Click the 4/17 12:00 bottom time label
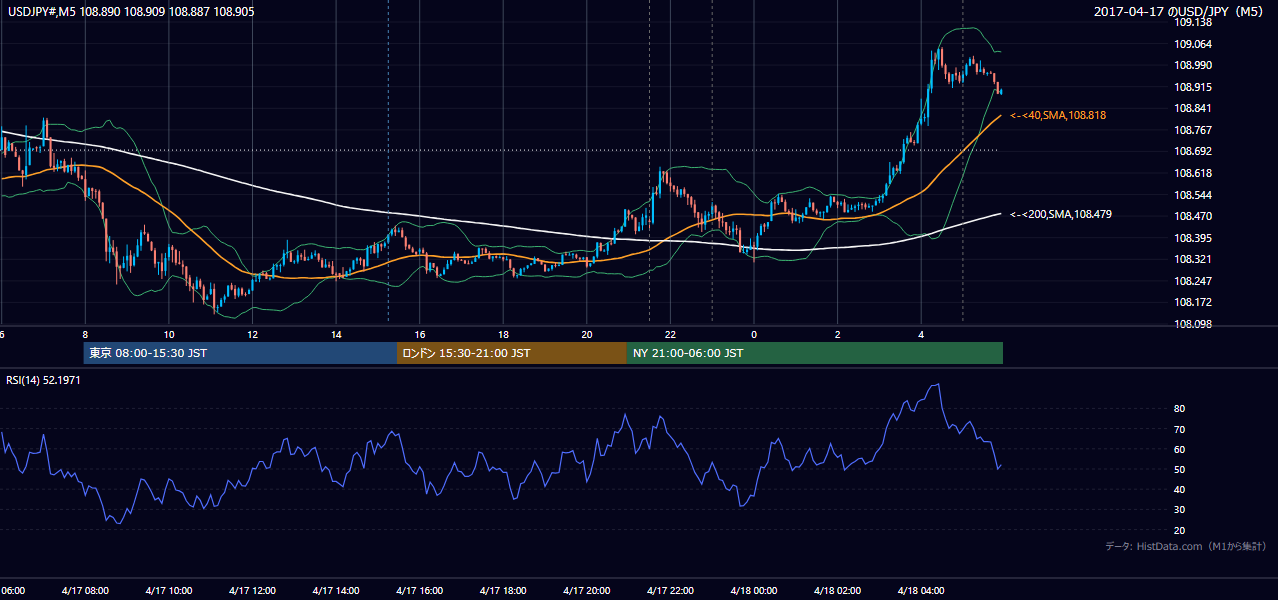The height and width of the screenshot is (600, 1278). (x=252, y=590)
